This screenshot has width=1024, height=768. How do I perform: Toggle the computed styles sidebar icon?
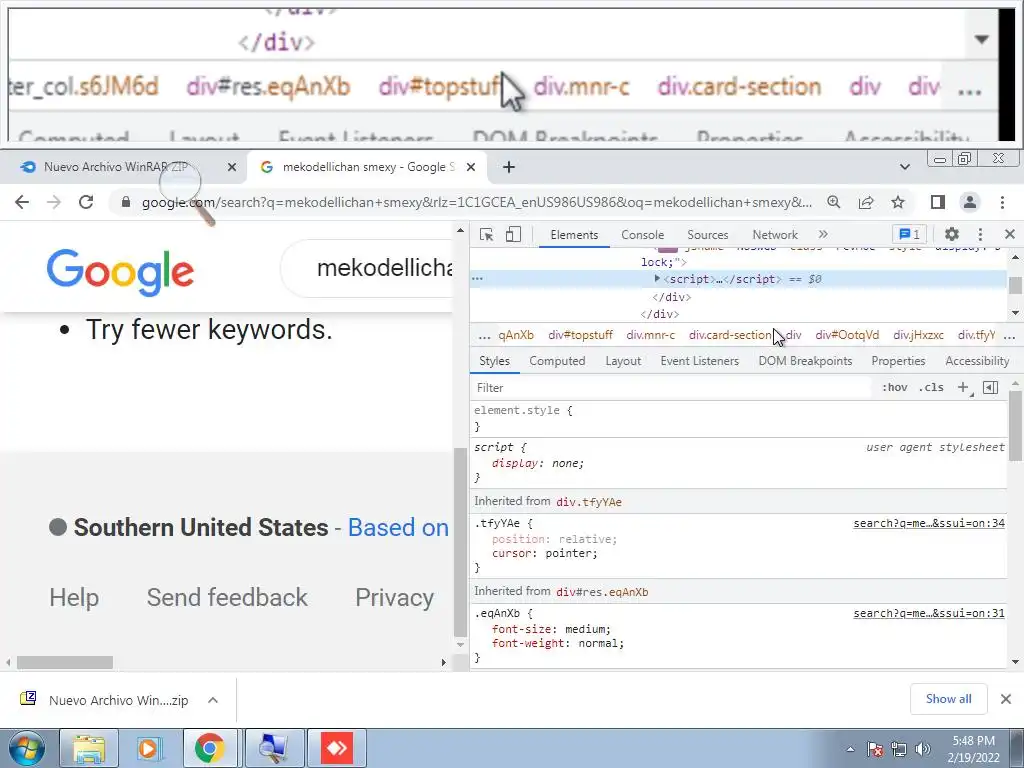[x=990, y=387]
